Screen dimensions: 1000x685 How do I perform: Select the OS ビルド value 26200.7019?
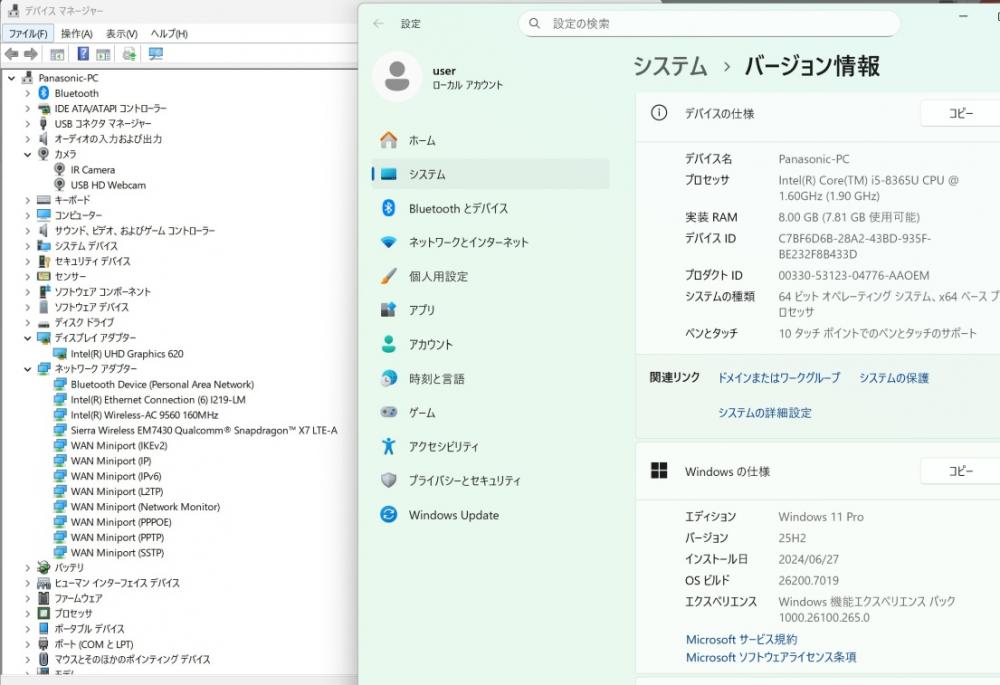tap(808, 580)
